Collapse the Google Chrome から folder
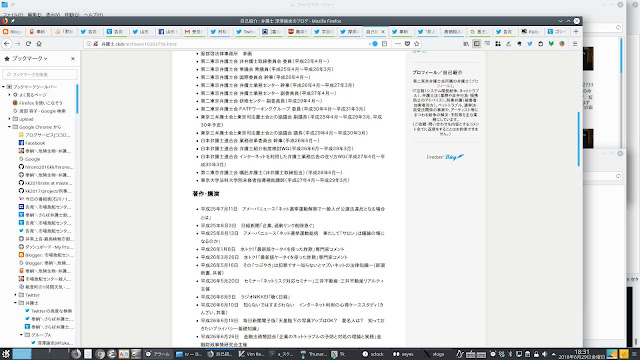Viewport: 640px width, 360px height. 10,127
